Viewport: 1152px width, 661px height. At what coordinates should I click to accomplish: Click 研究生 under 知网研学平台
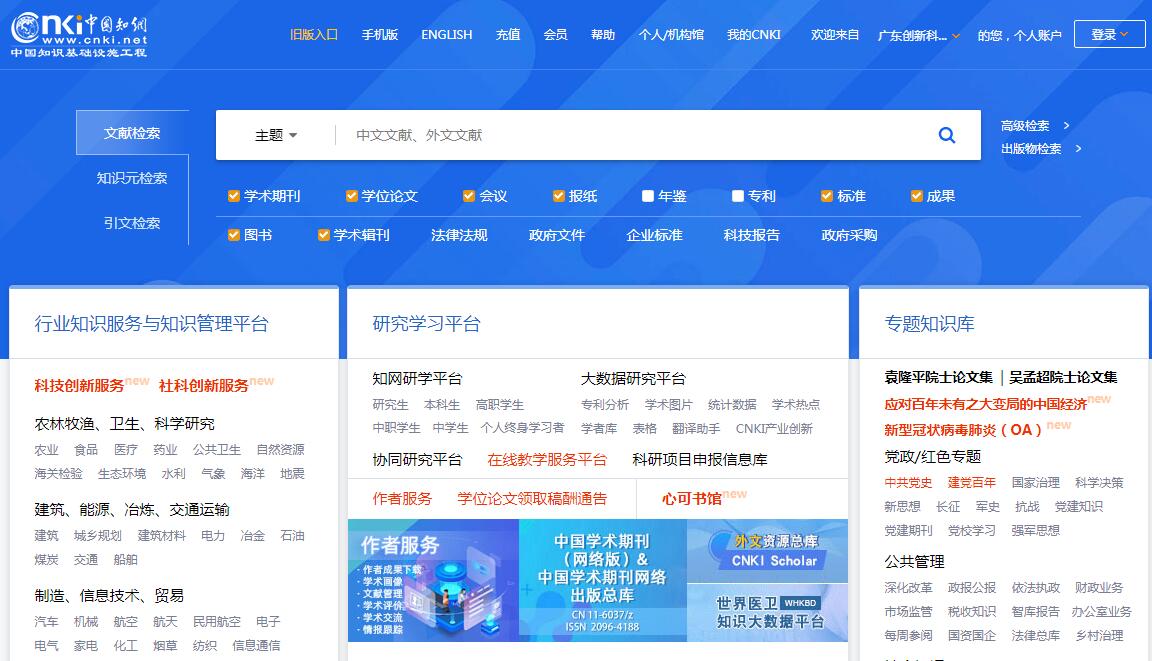390,405
